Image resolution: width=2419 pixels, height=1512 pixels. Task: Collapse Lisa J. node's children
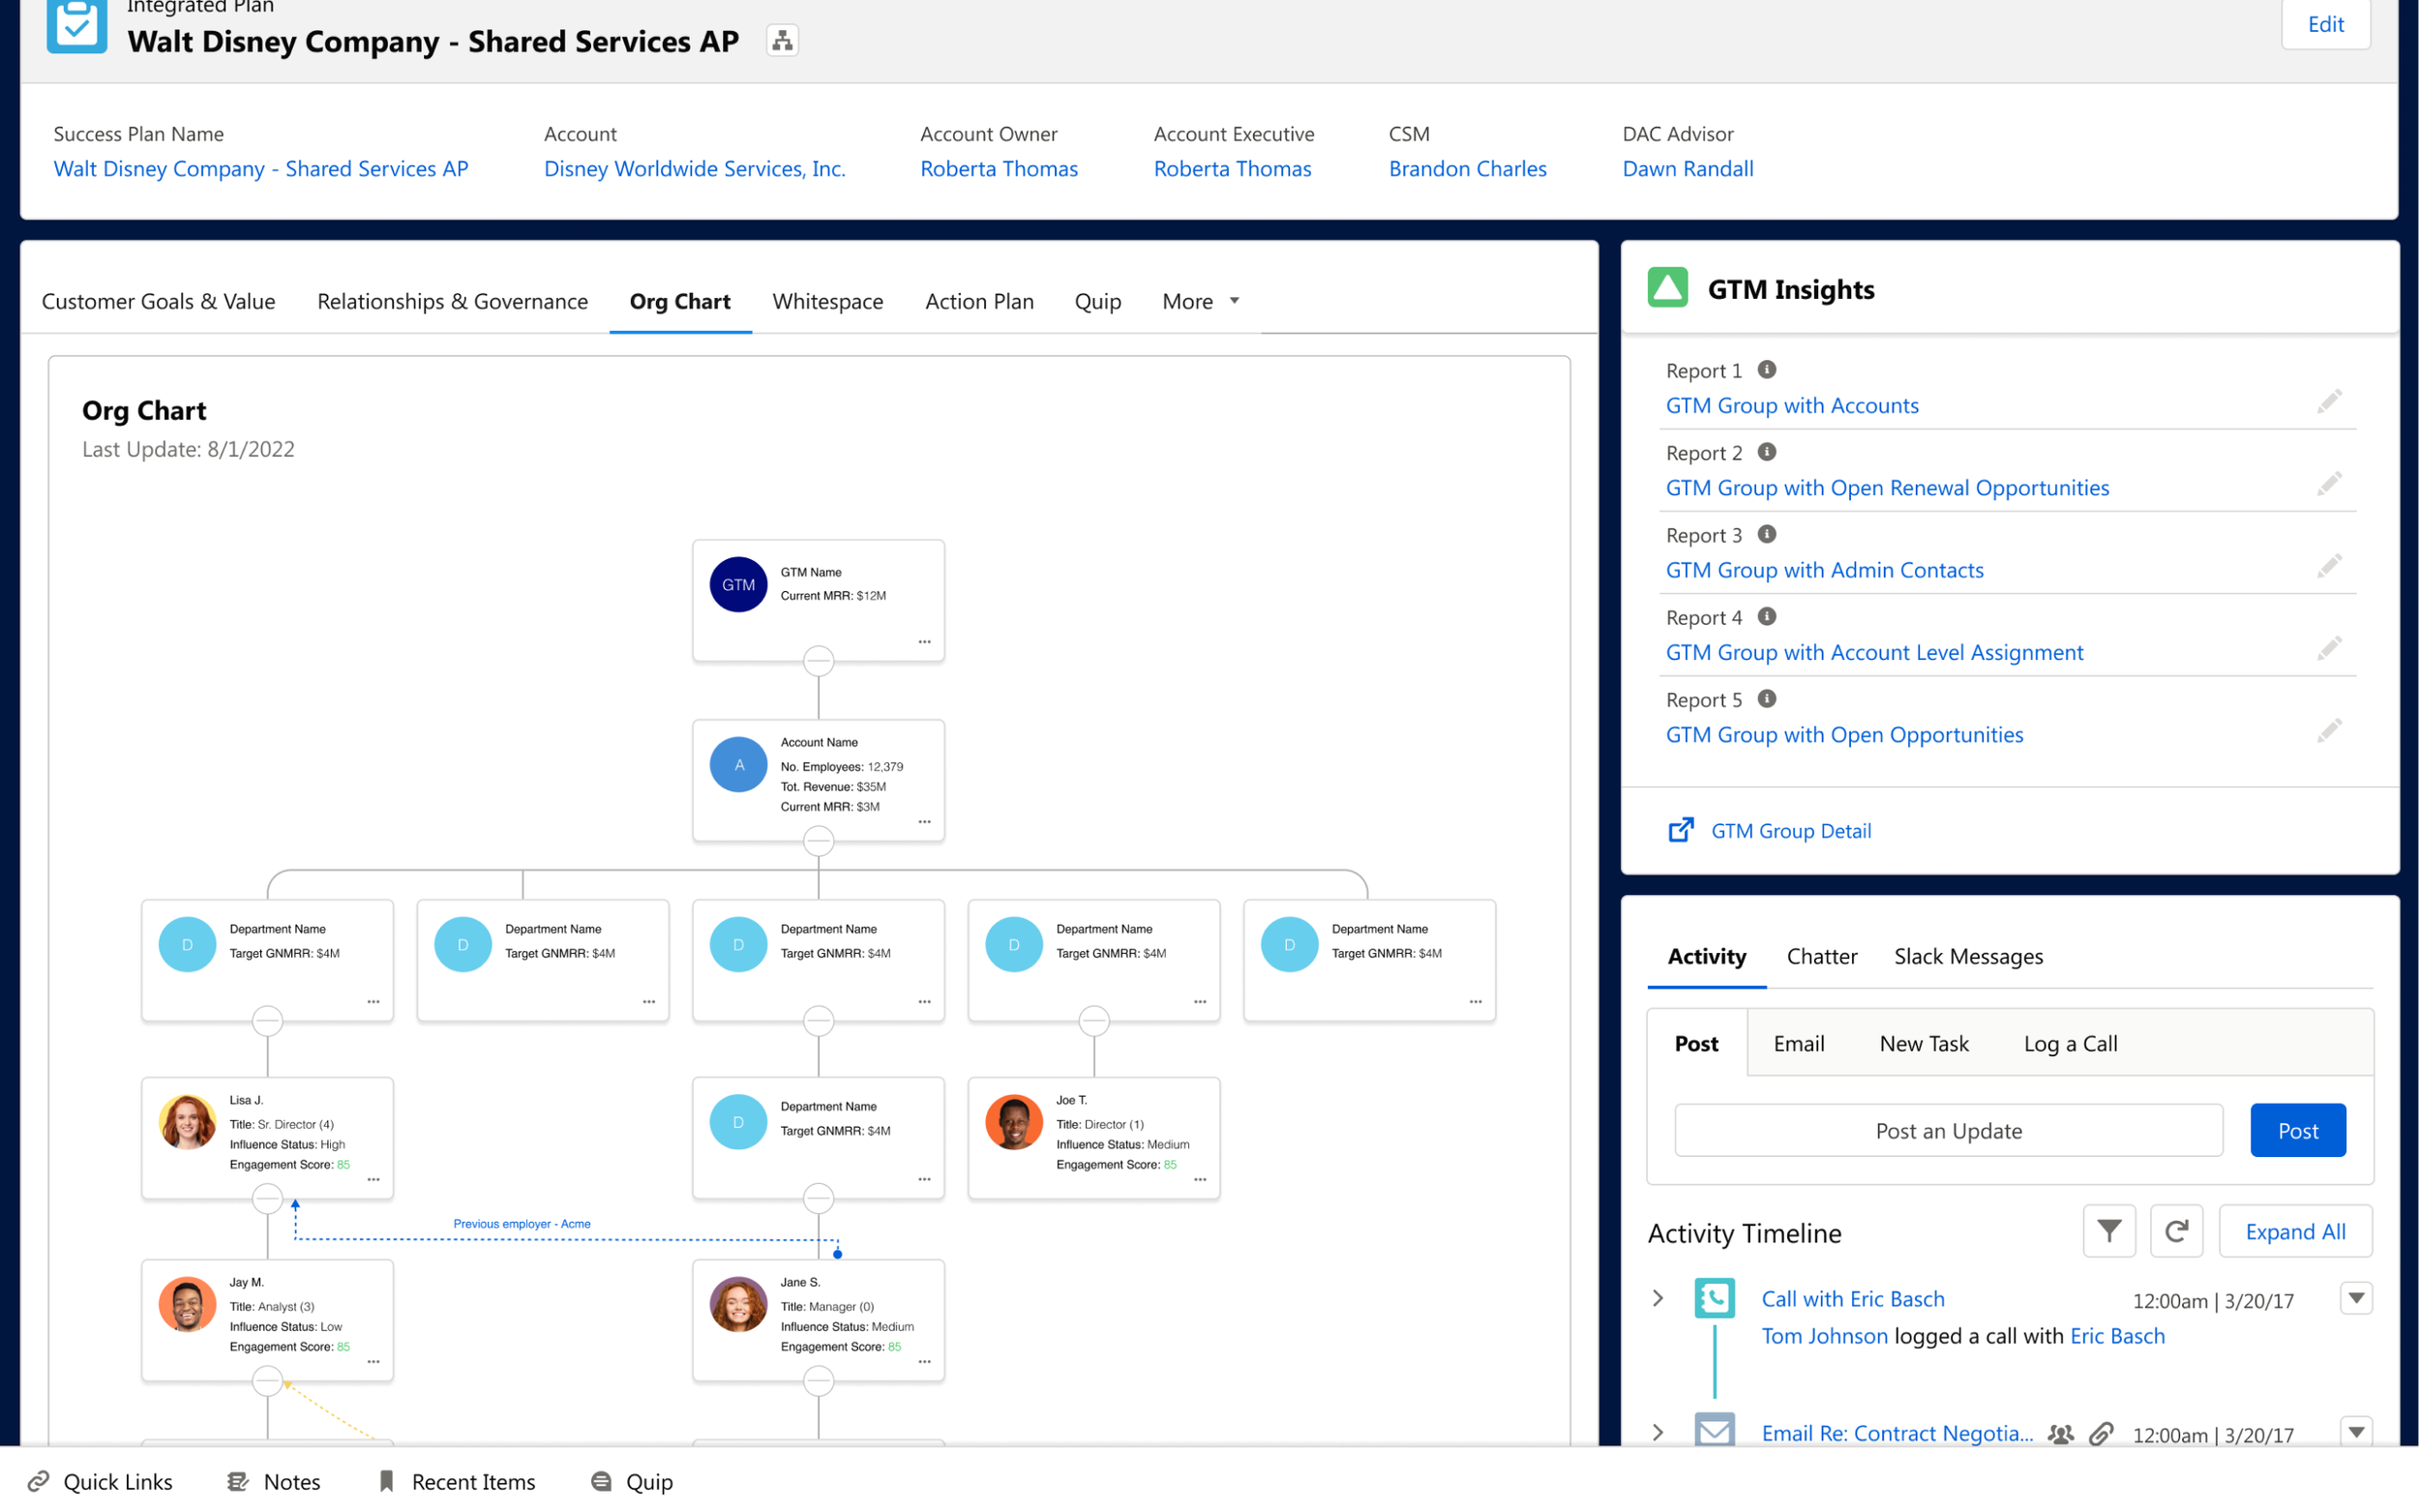pyautogui.click(x=267, y=1198)
